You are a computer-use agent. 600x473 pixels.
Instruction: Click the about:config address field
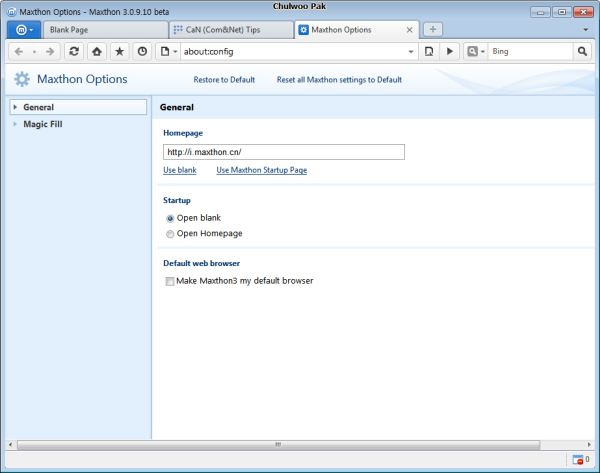[x=293, y=51]
